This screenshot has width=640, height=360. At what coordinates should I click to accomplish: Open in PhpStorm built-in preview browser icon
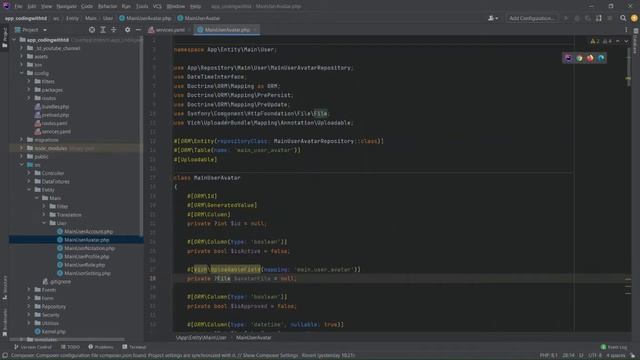click(x=569, y=58)
